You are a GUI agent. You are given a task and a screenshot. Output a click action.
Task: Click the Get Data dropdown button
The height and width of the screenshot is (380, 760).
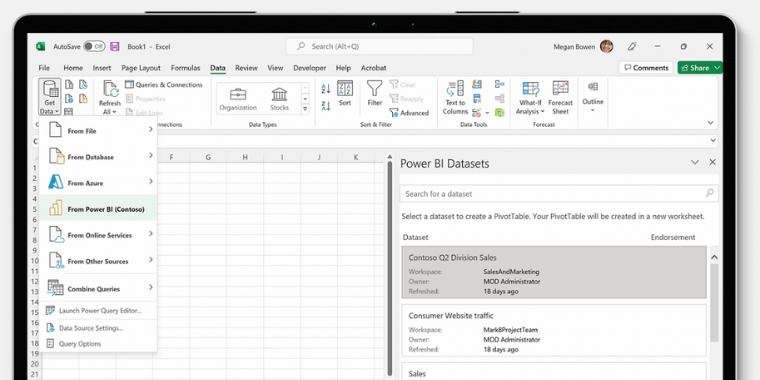pyautogui.click(x=49, y=97)
